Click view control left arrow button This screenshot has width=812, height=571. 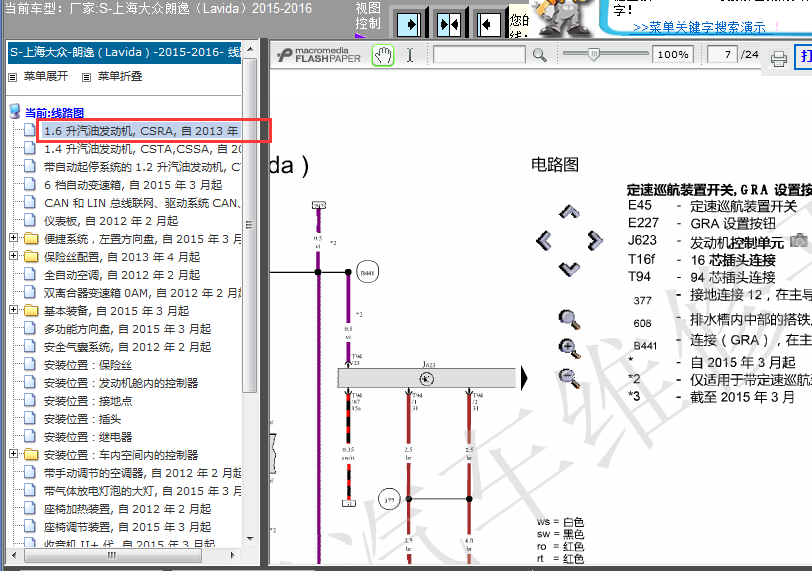tap(488, 24)
